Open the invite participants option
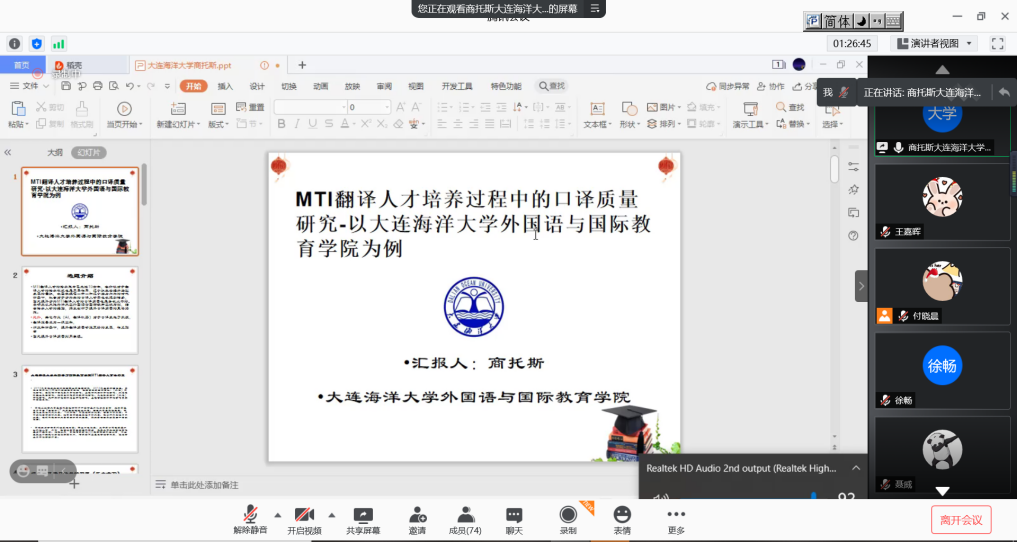 point(417,520)
